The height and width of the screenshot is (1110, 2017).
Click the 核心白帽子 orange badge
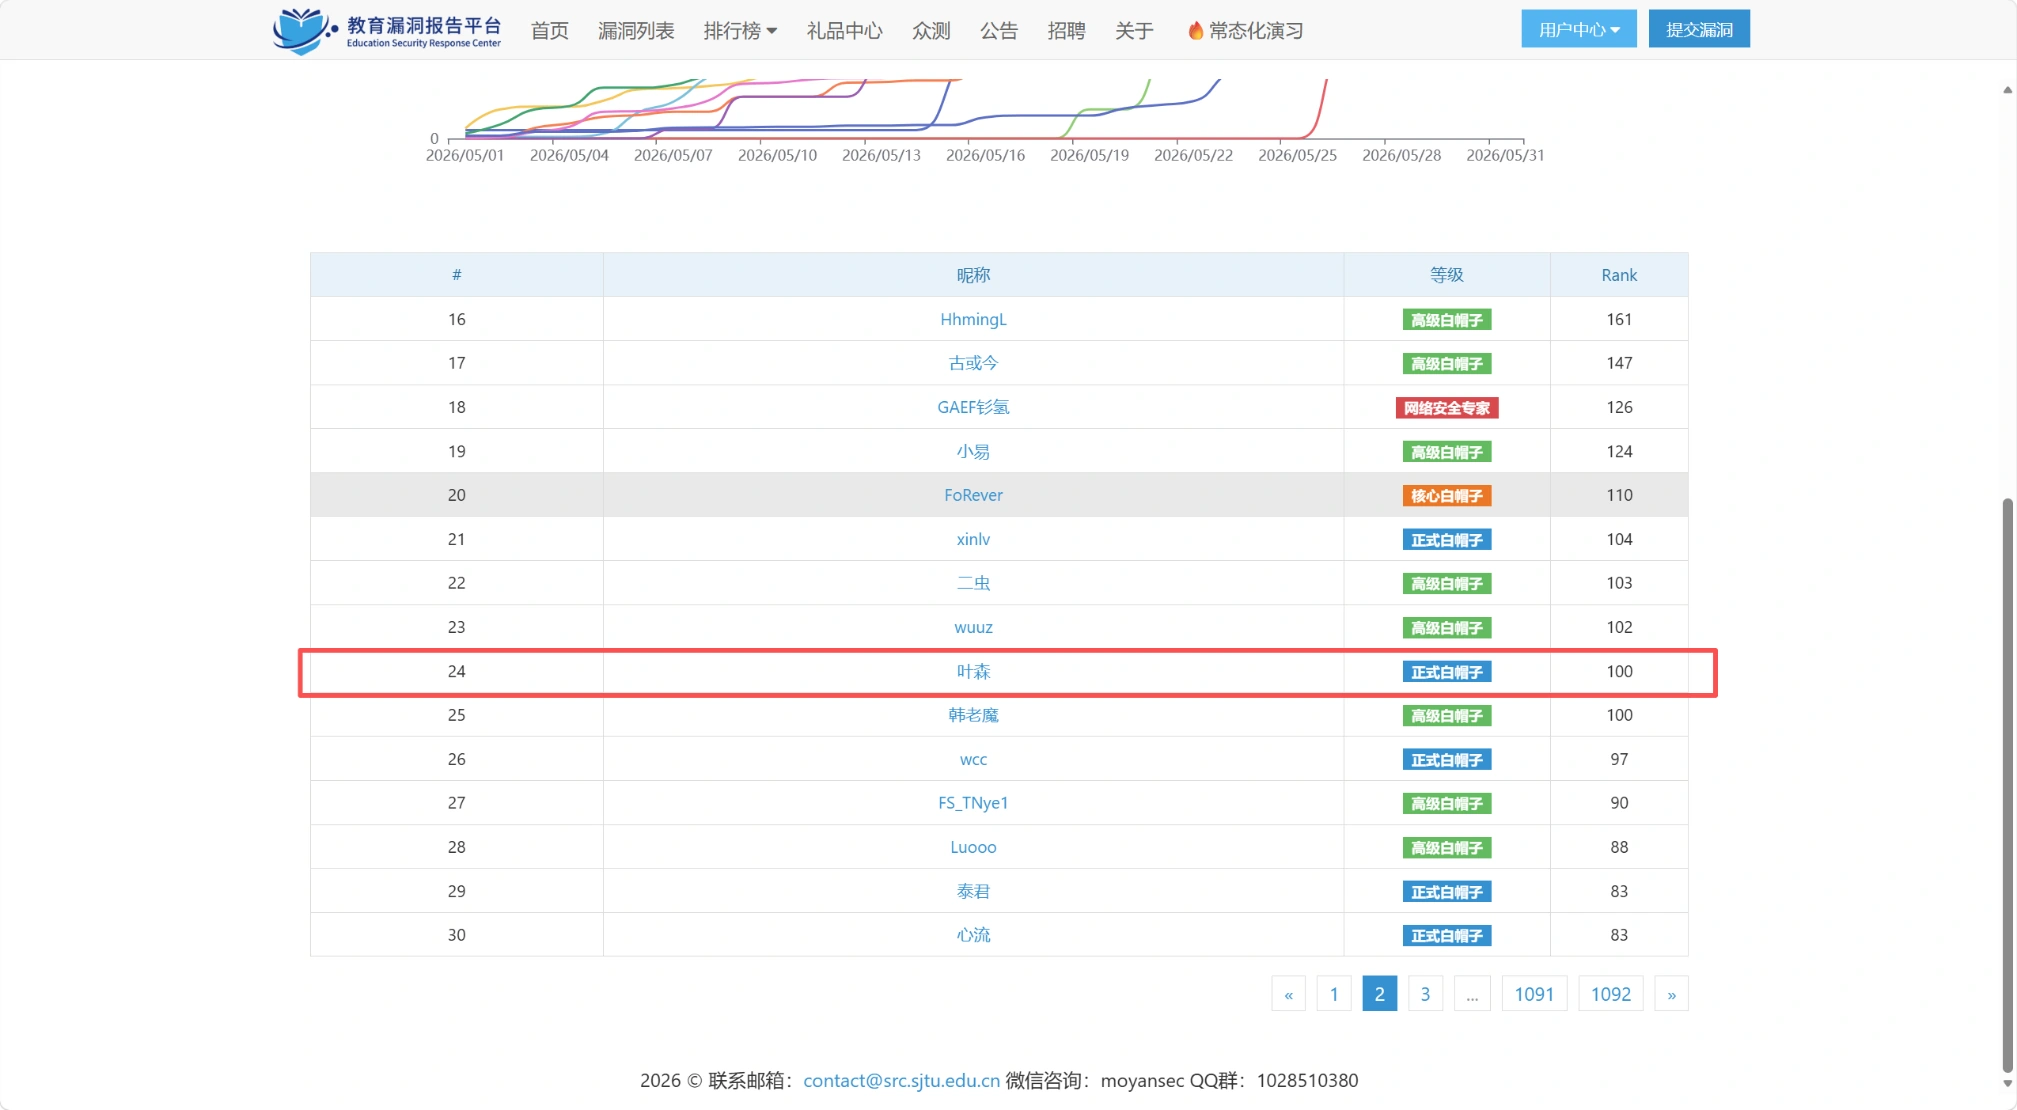click(1446, 496)
